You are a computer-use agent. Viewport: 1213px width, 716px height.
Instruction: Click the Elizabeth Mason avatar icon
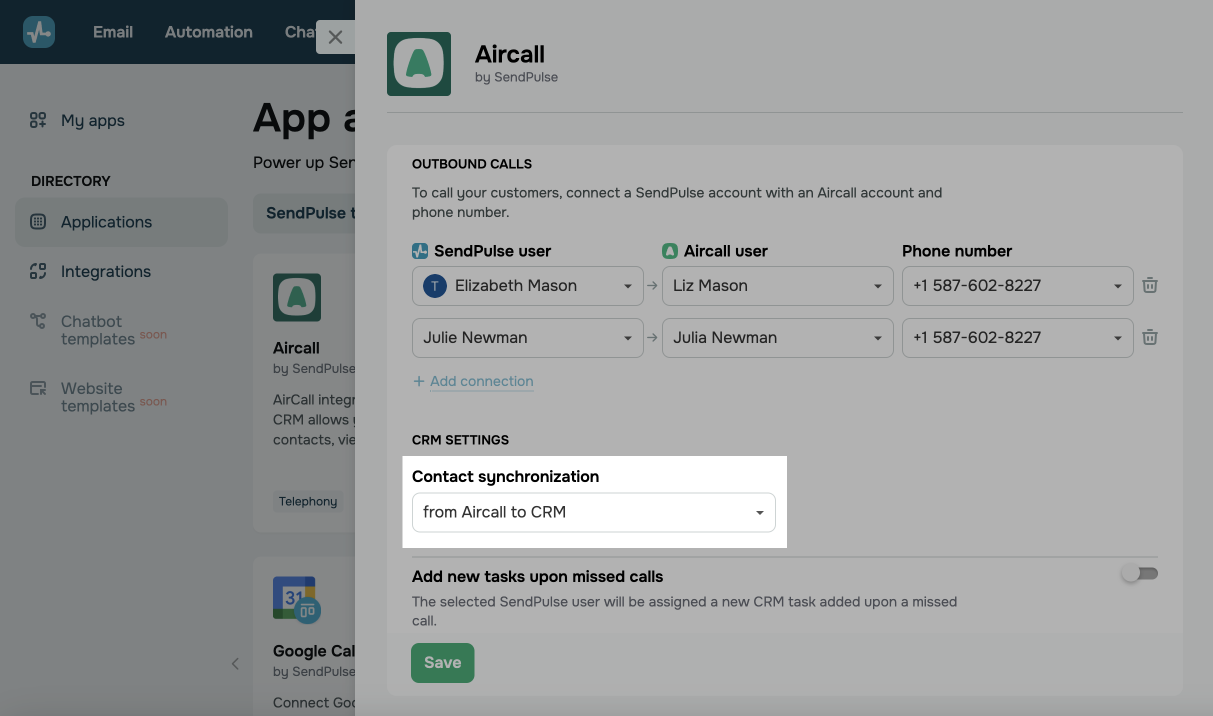tap(435, 286)
